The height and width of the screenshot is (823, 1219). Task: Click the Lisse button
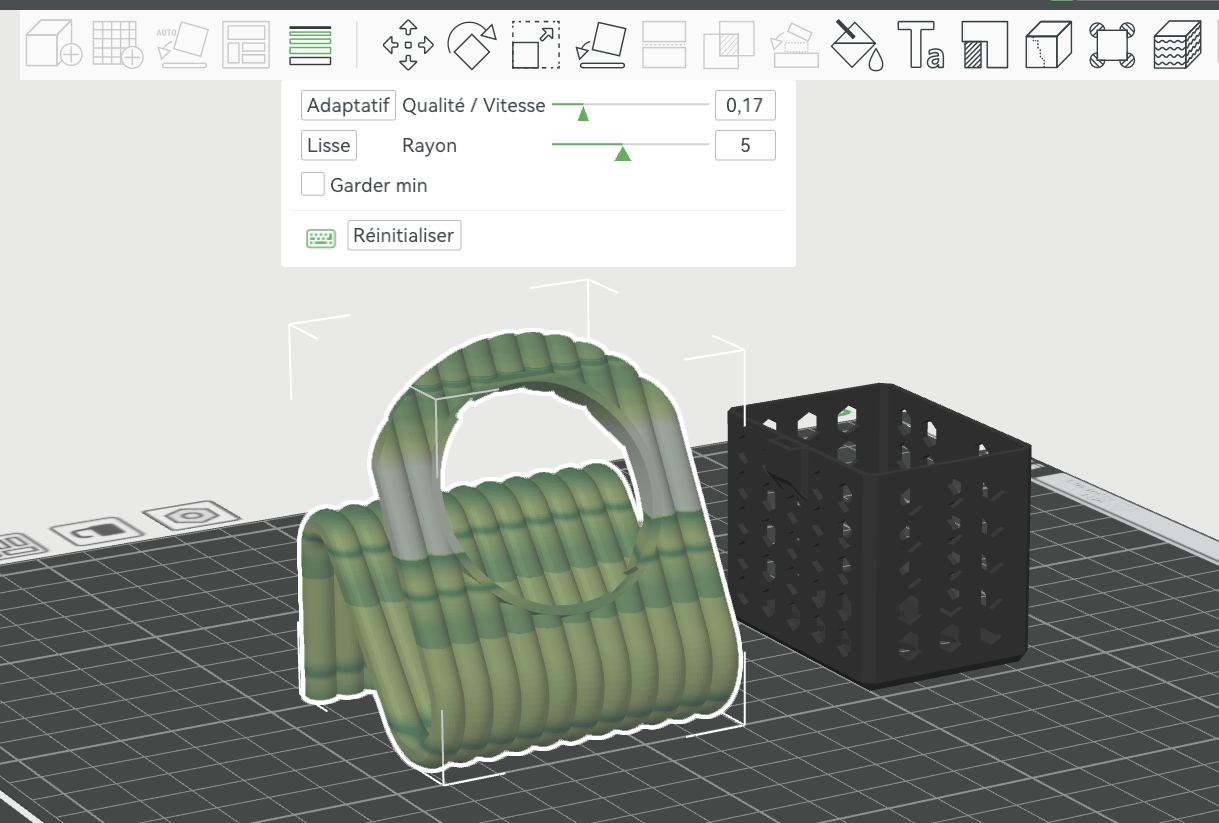coord(329,145)
